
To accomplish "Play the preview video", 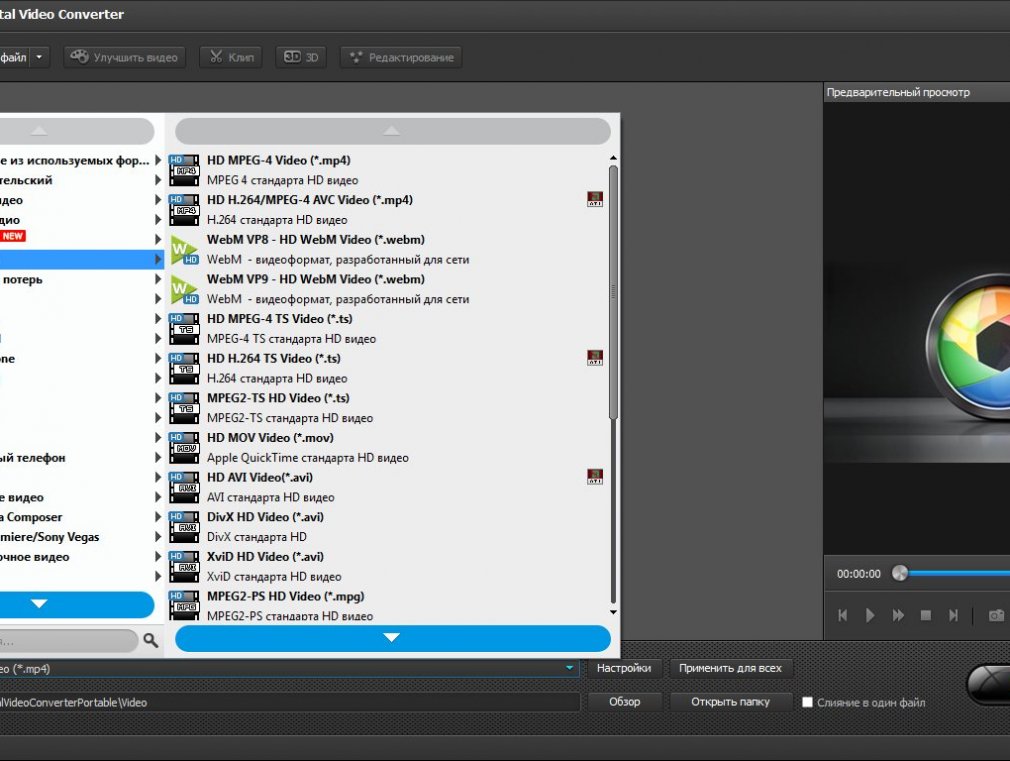I will [870, 615].
